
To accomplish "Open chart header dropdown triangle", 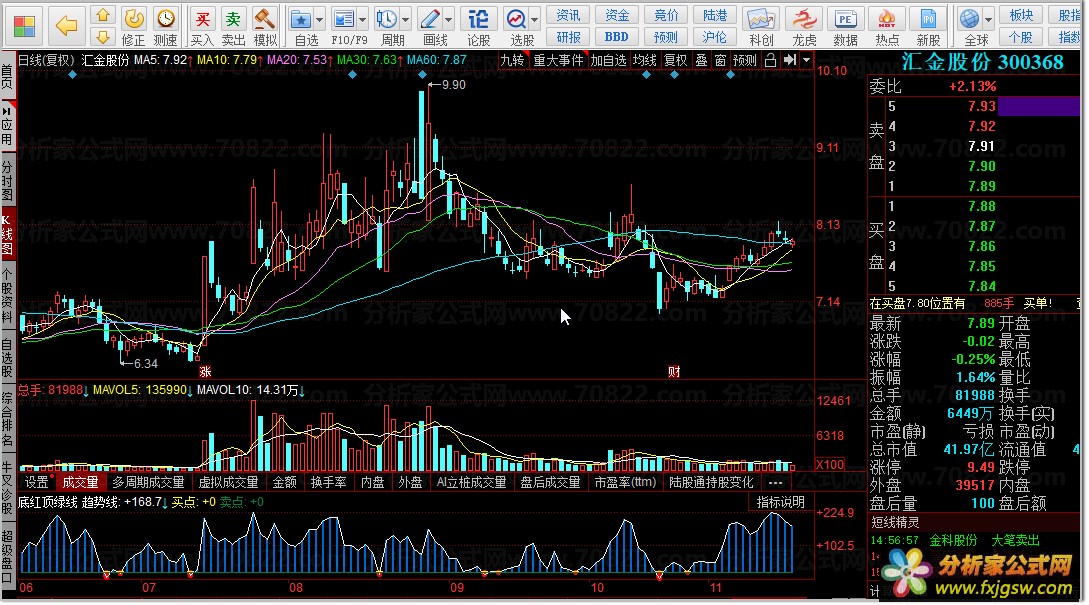I will (806, 60).
